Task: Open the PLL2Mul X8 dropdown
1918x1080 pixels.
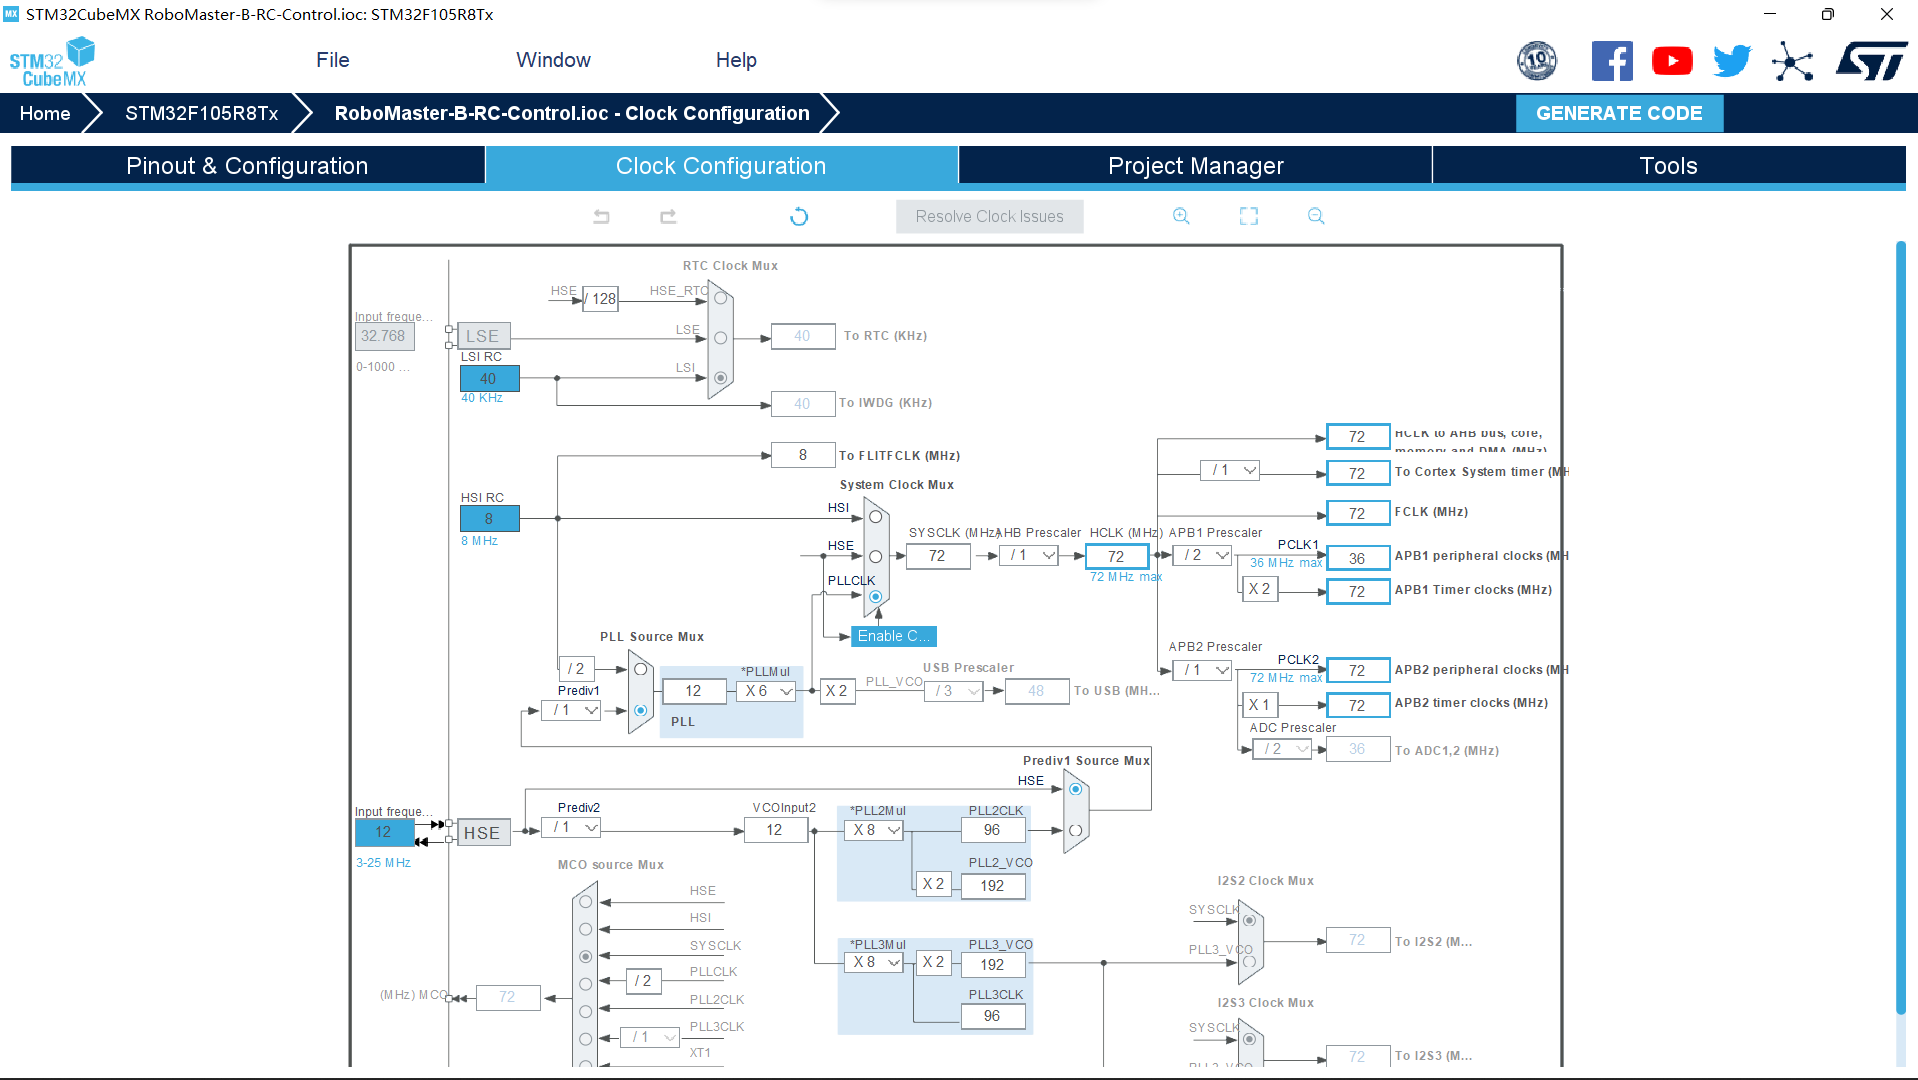Action: click(875, 830)
